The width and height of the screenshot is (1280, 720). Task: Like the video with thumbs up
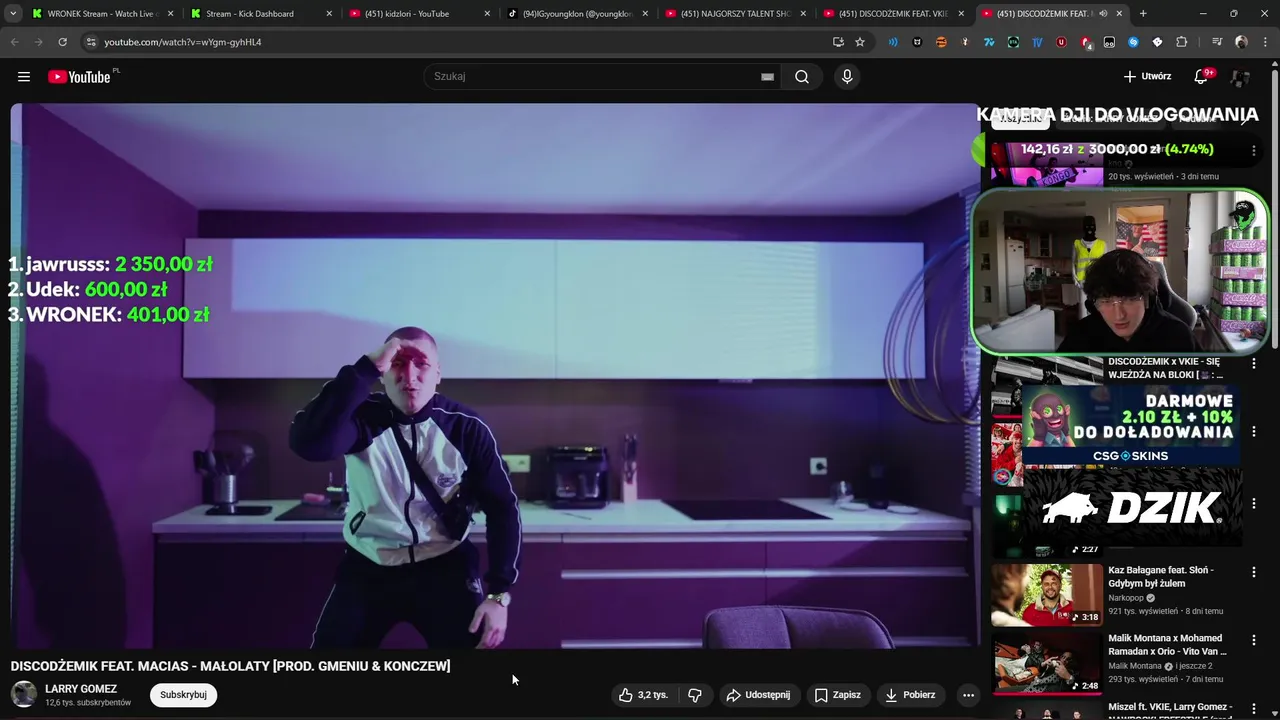coord(643,695)
